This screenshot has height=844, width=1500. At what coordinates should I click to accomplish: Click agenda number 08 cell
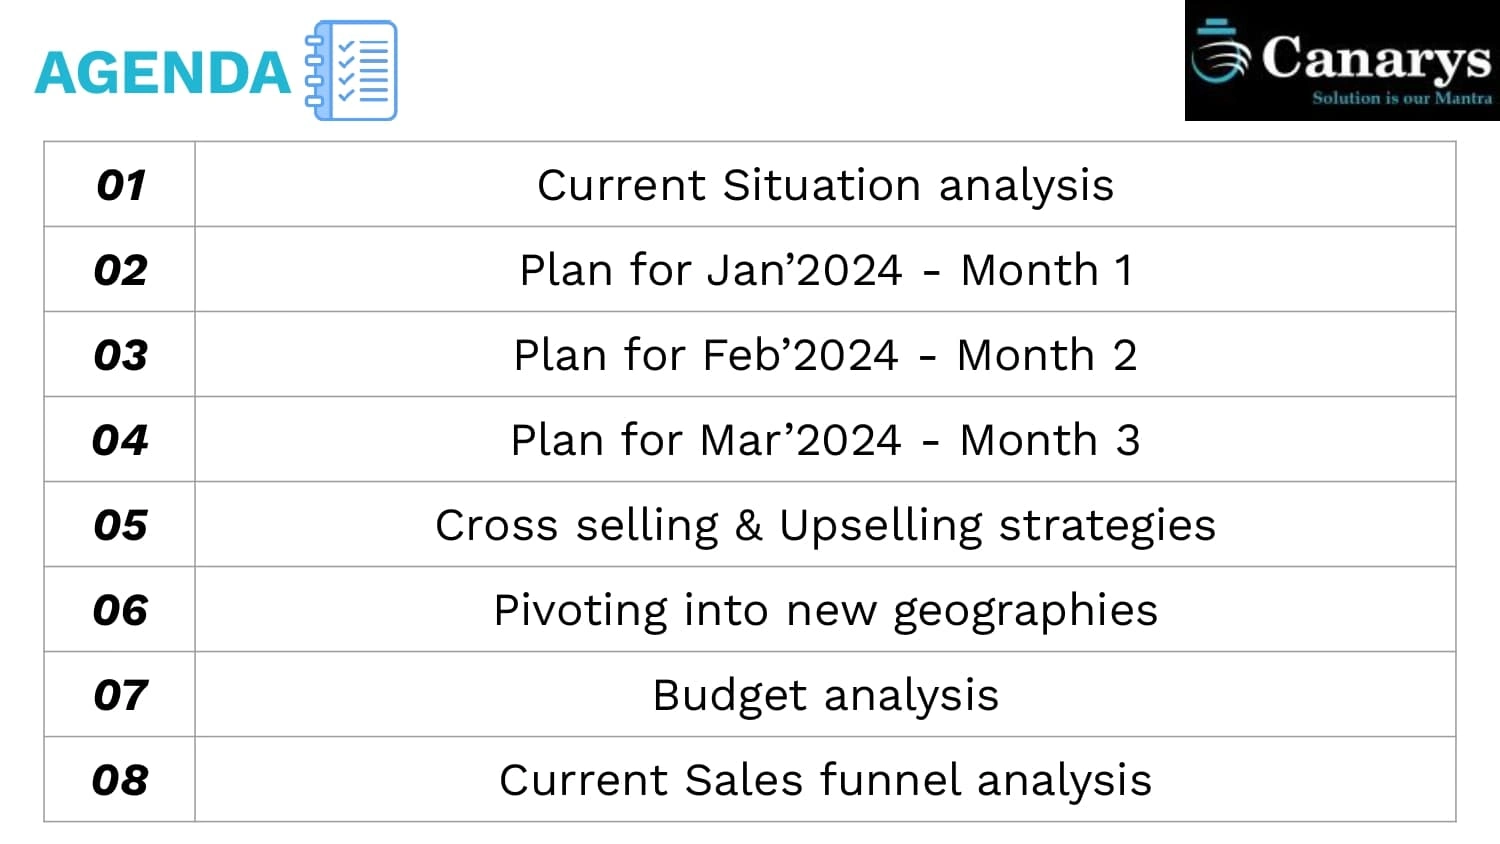coord(120,780)
